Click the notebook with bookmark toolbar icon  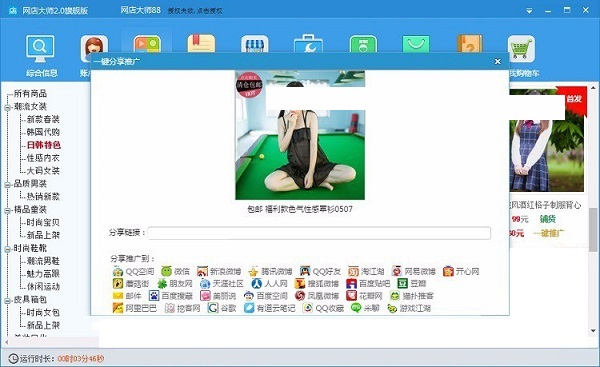201,44
